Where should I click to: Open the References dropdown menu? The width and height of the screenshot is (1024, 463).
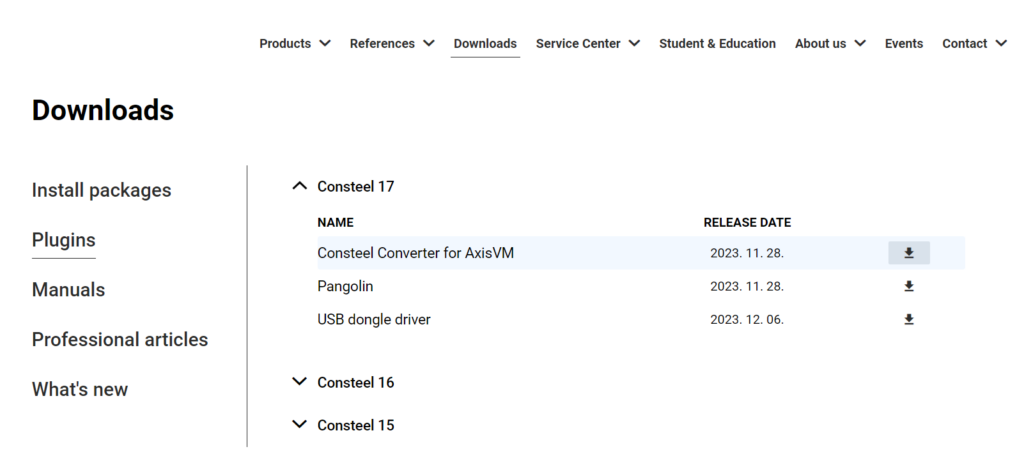pyautogui.click(x=392, y=44)
